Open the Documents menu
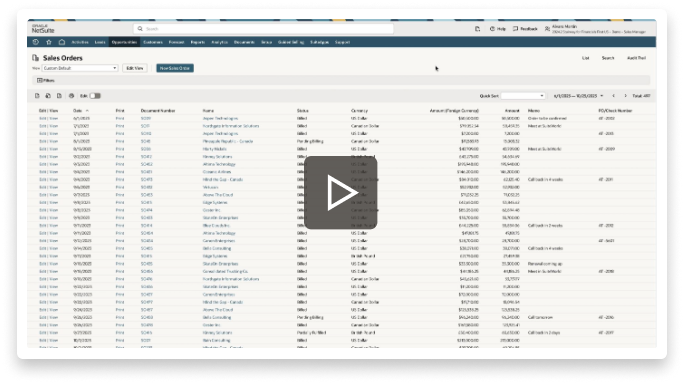684x384 pixels. coord(244,42)
